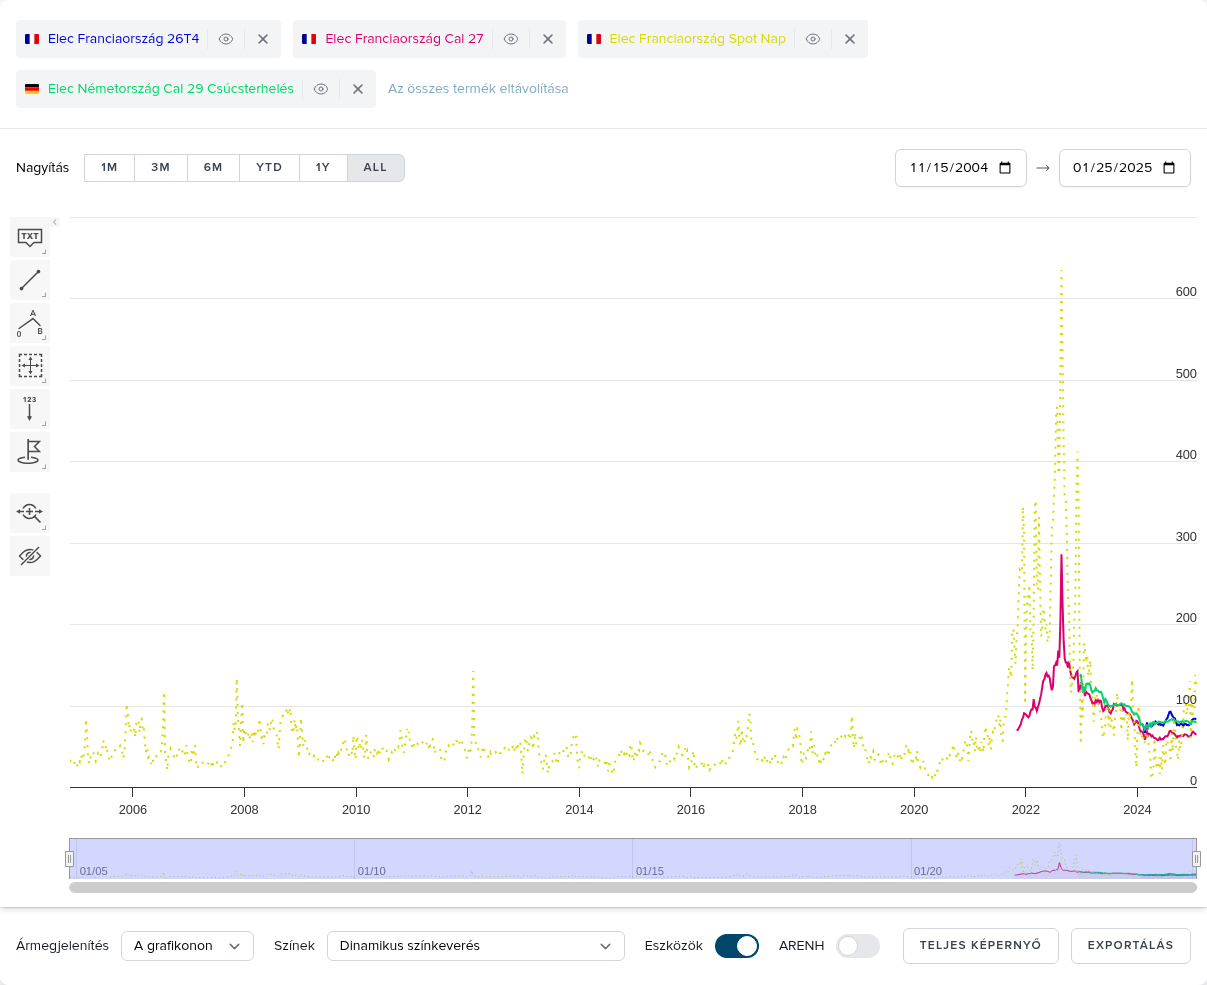
Task: Choose the A-B angle pattern tool
Action: click(x=30, y=323)
